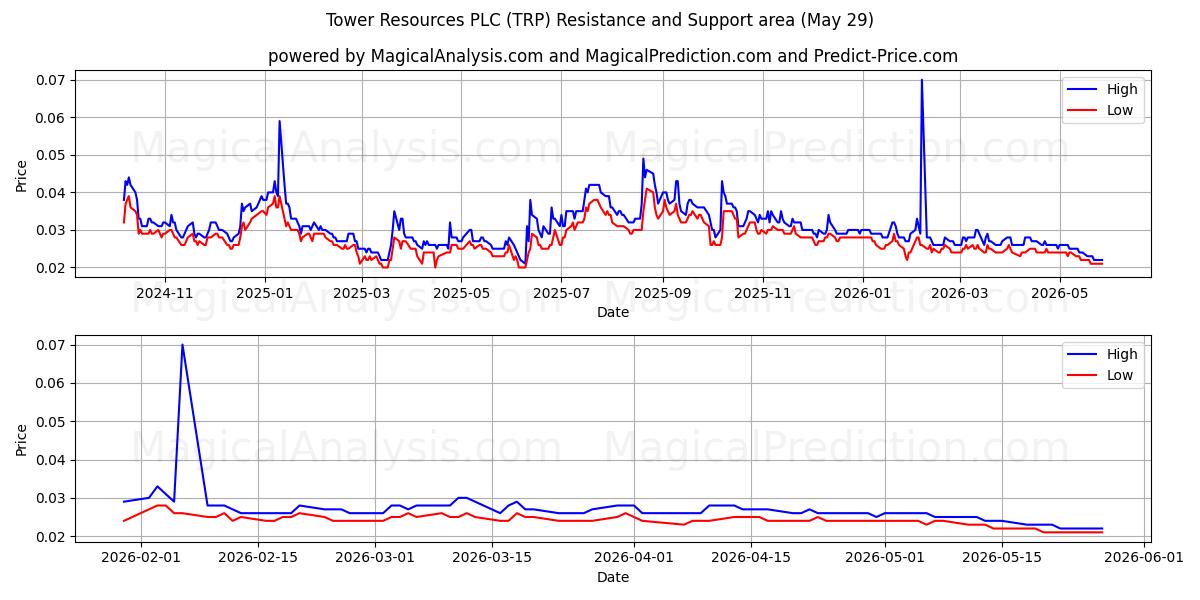The height and width of the screenshot is (600, 1200).
Task: Click the chart title 'Tower Resources PLC (TRP) Resistance and Support area (May 29)'
Action: pyautogui.click(x=600, y=20)
